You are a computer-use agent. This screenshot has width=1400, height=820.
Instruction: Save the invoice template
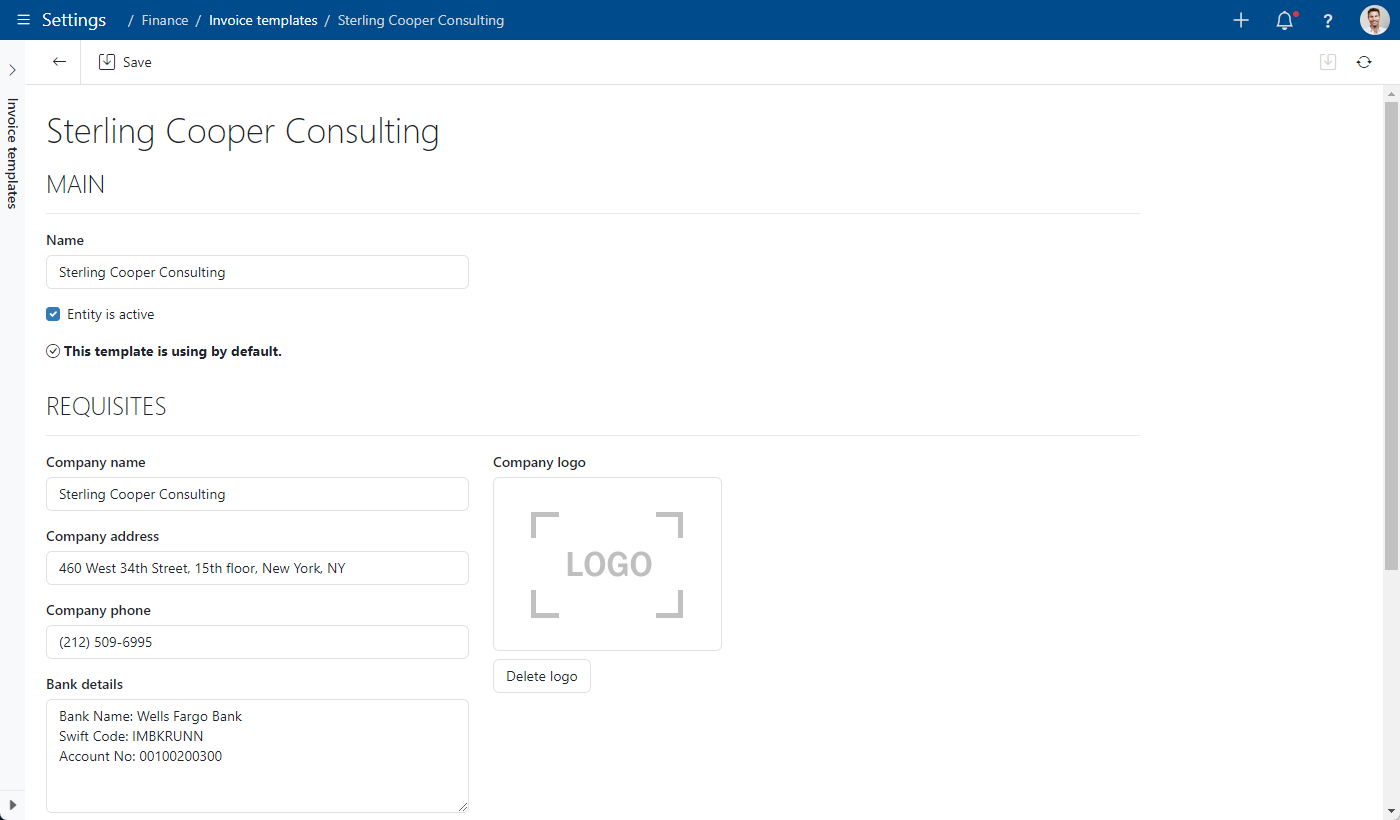tap(125, 62)
